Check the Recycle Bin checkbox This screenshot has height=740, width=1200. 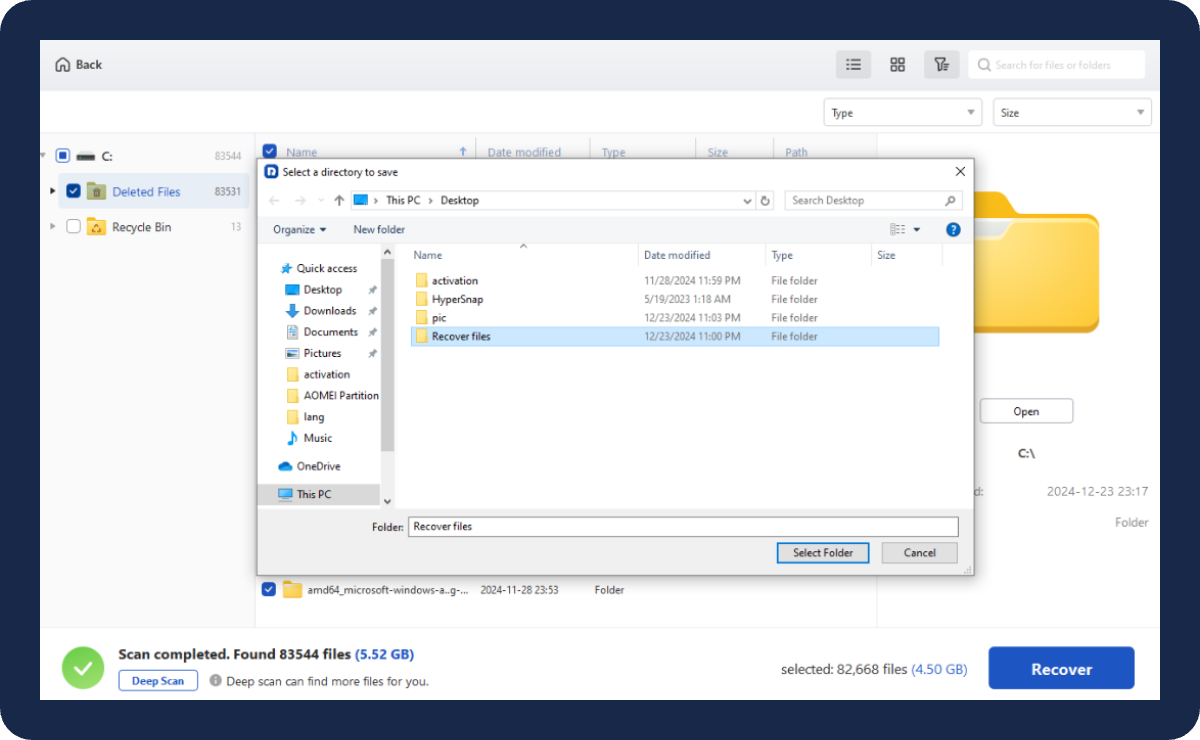click(x=73, y=227)
